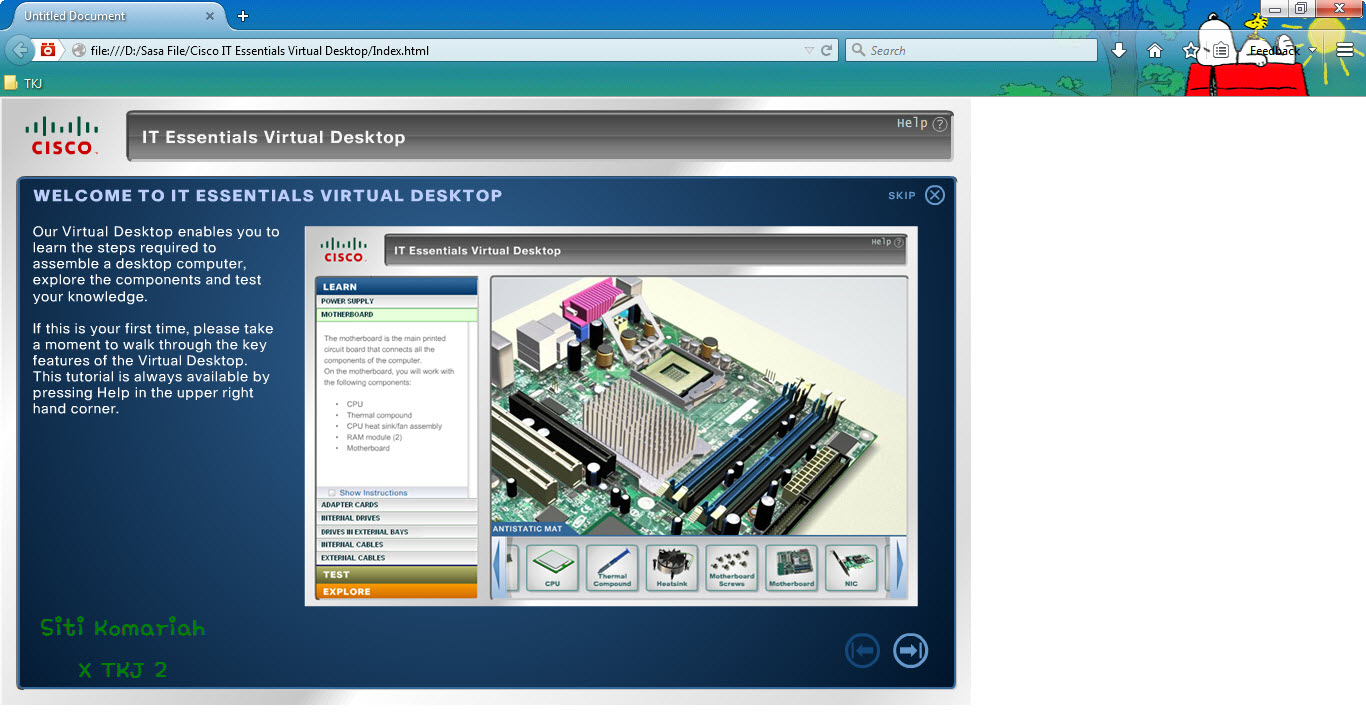Expand the POWER SUPPLY section

point(396,300)
